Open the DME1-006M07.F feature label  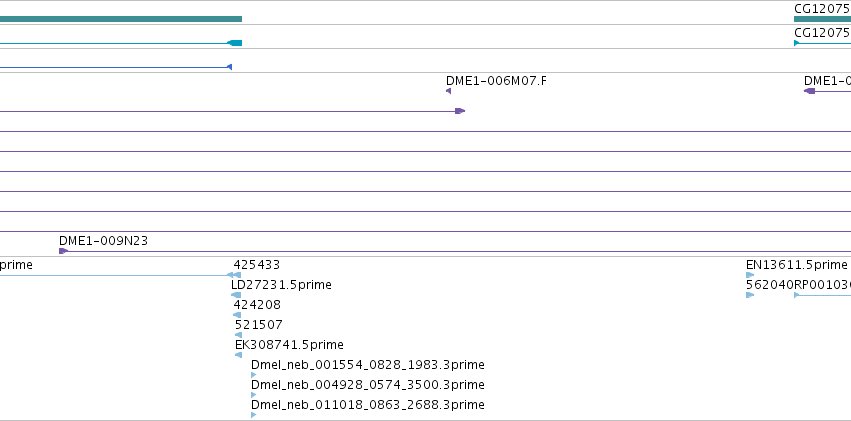tap(496, 81)
